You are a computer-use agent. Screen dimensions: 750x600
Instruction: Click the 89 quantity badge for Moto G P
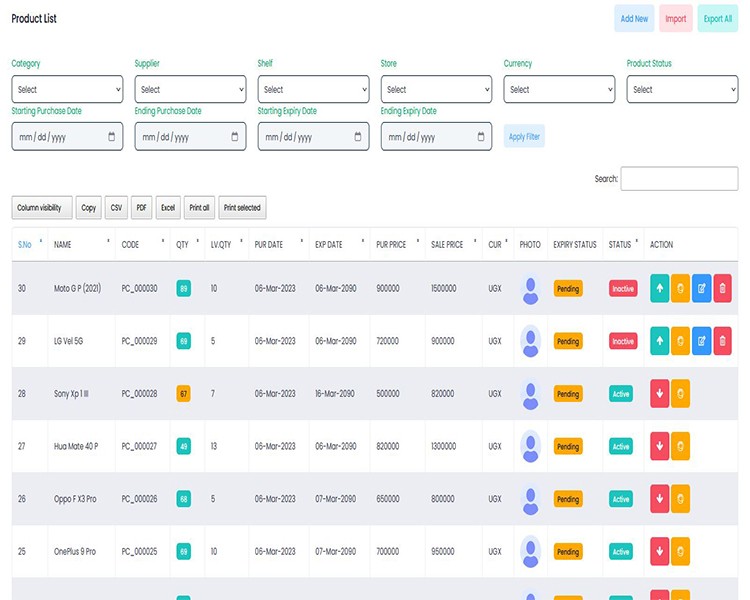(183, 289)
